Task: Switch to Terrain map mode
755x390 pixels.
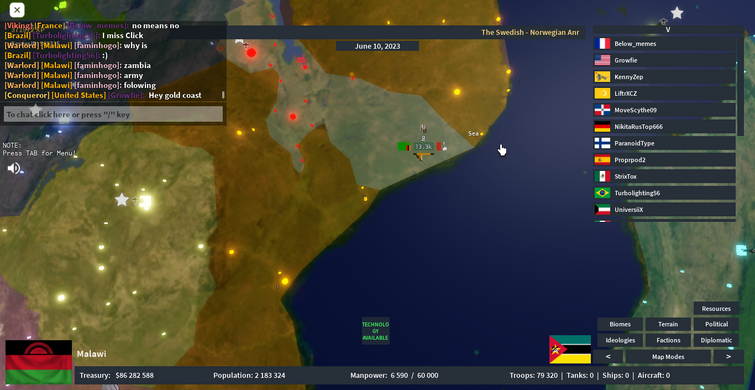Action: coord(668,324)
